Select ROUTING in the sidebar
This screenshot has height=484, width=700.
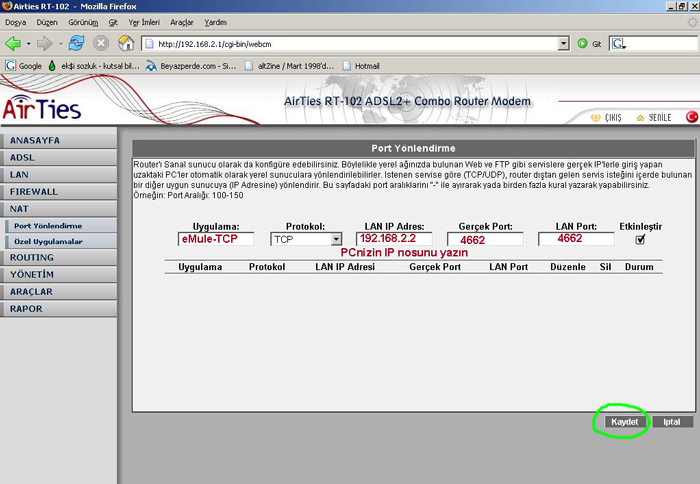(58, 258)
